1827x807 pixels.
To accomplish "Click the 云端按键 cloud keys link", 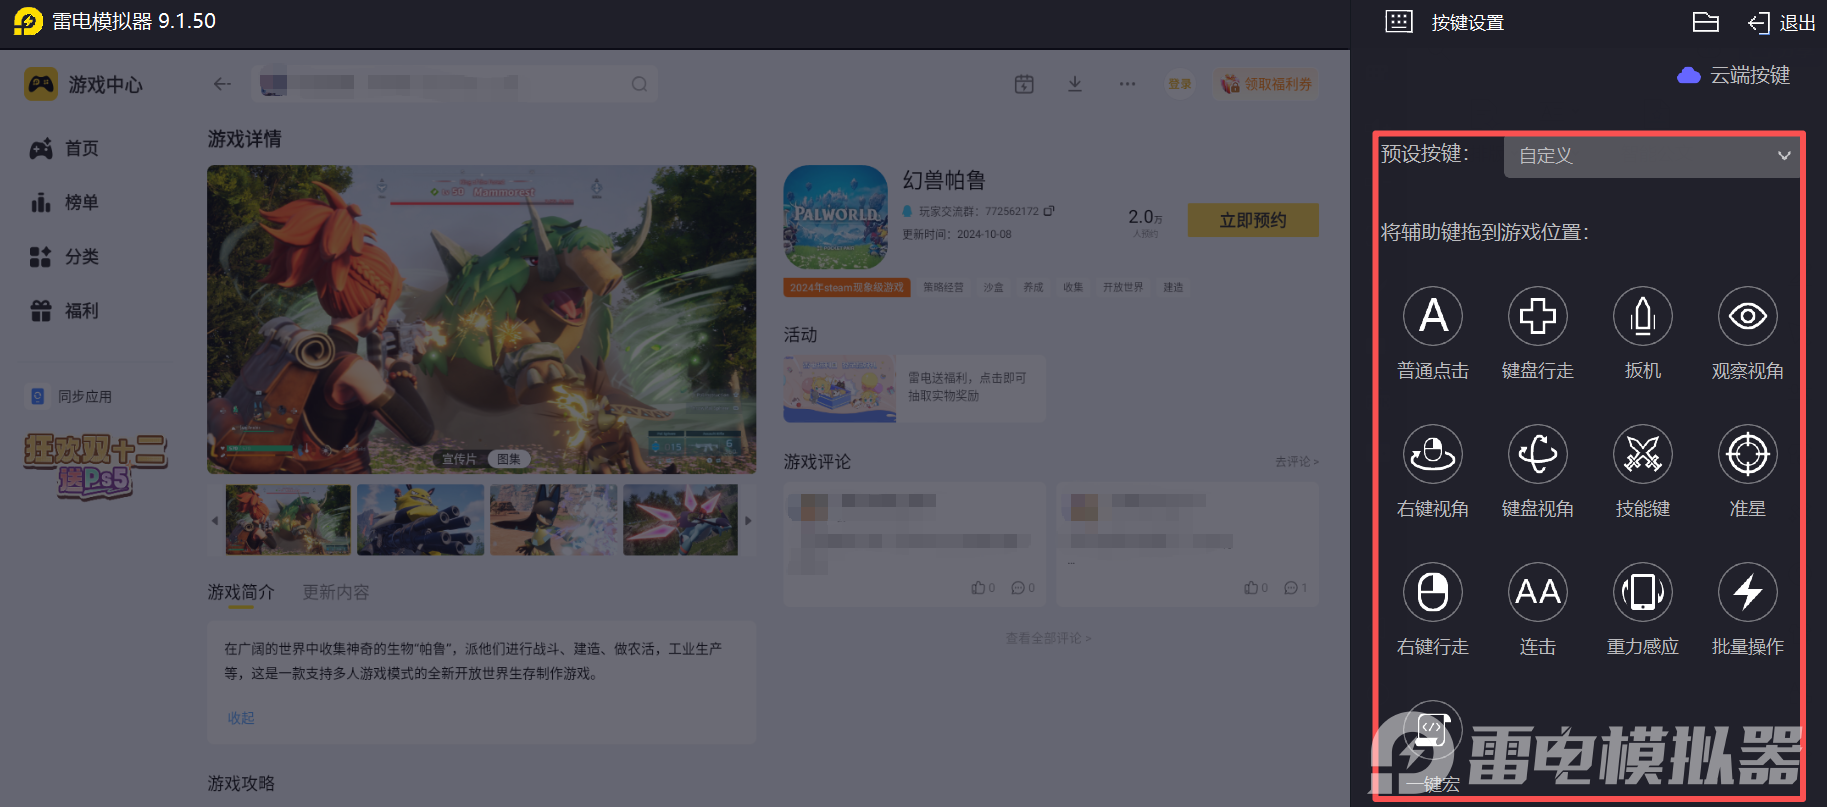I will click(1734, 75).
